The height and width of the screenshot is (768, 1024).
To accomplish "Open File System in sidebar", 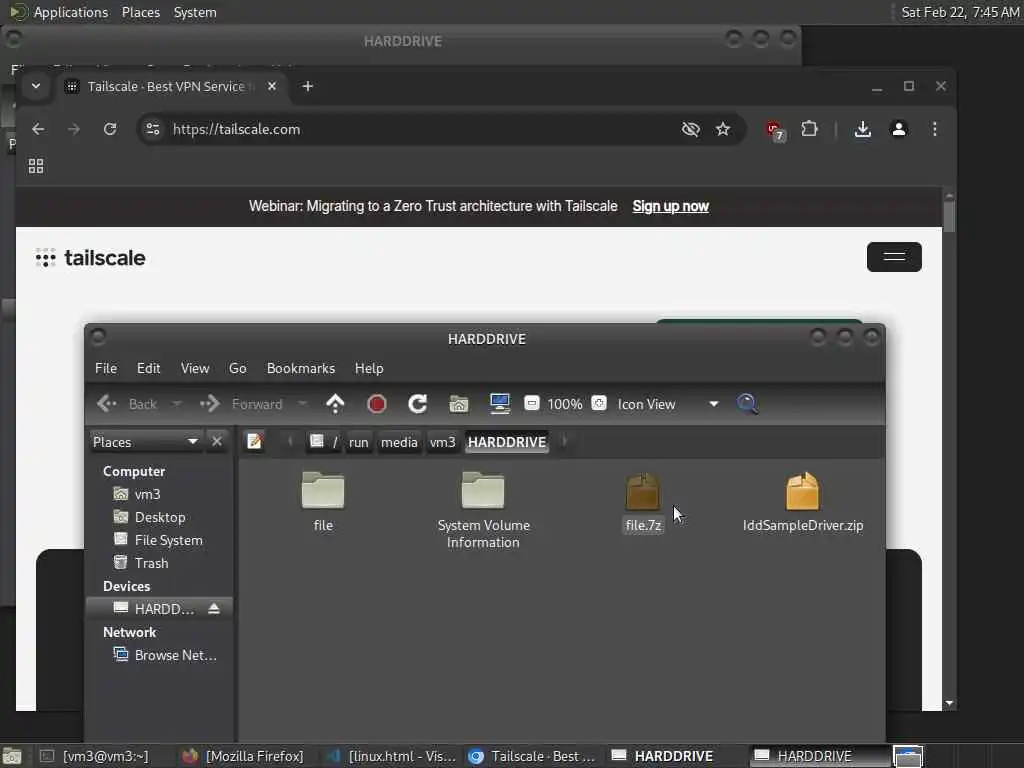I will 168,540.
